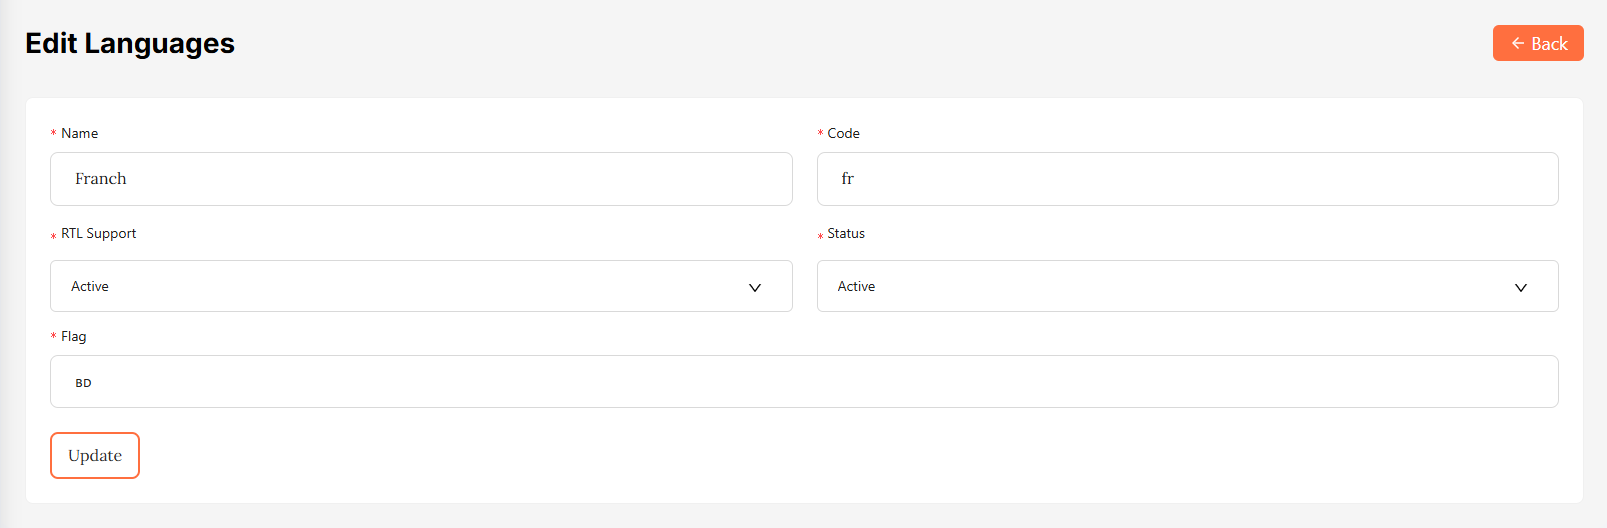Click the Name field label
Screen dimensions: 1607x528
79,133
